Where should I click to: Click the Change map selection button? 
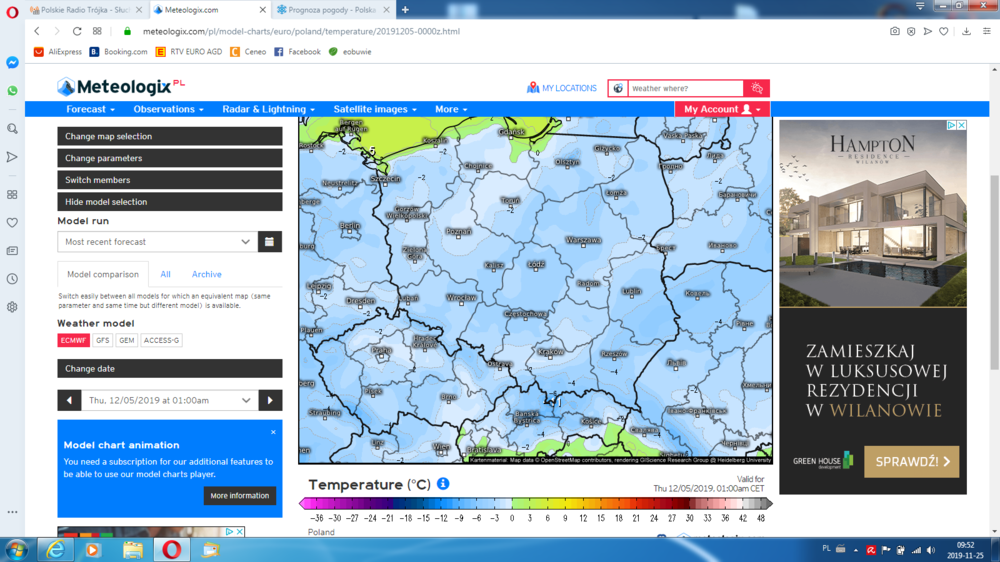coord(170,136)
